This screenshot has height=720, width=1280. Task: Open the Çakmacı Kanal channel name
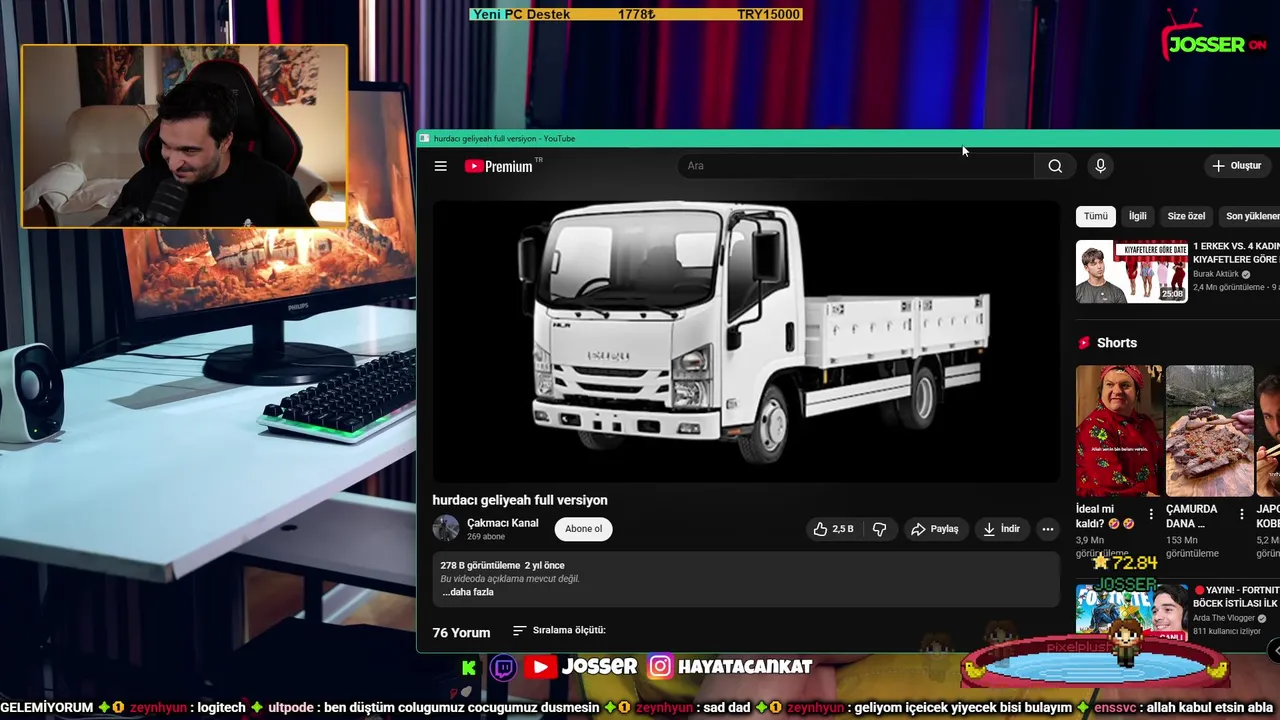tap(502, 523)
